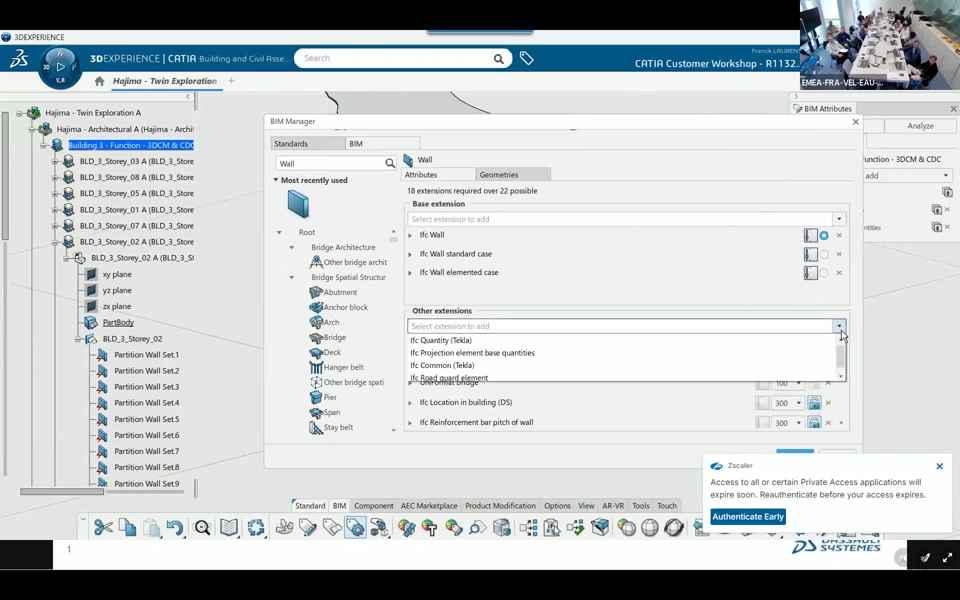Click the Cut scissors icon in toolbar
This screenshot has width=960, height=600.
[103, 527]
